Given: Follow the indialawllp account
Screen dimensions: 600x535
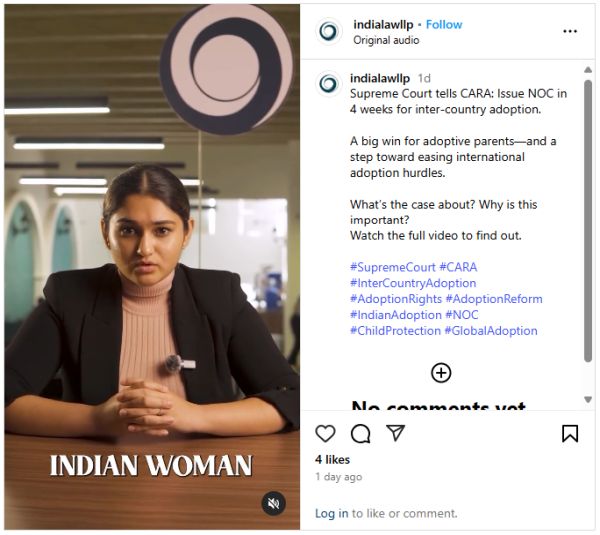Looking at the screenshot, I should pyautogui.click(x=443, y=24).
